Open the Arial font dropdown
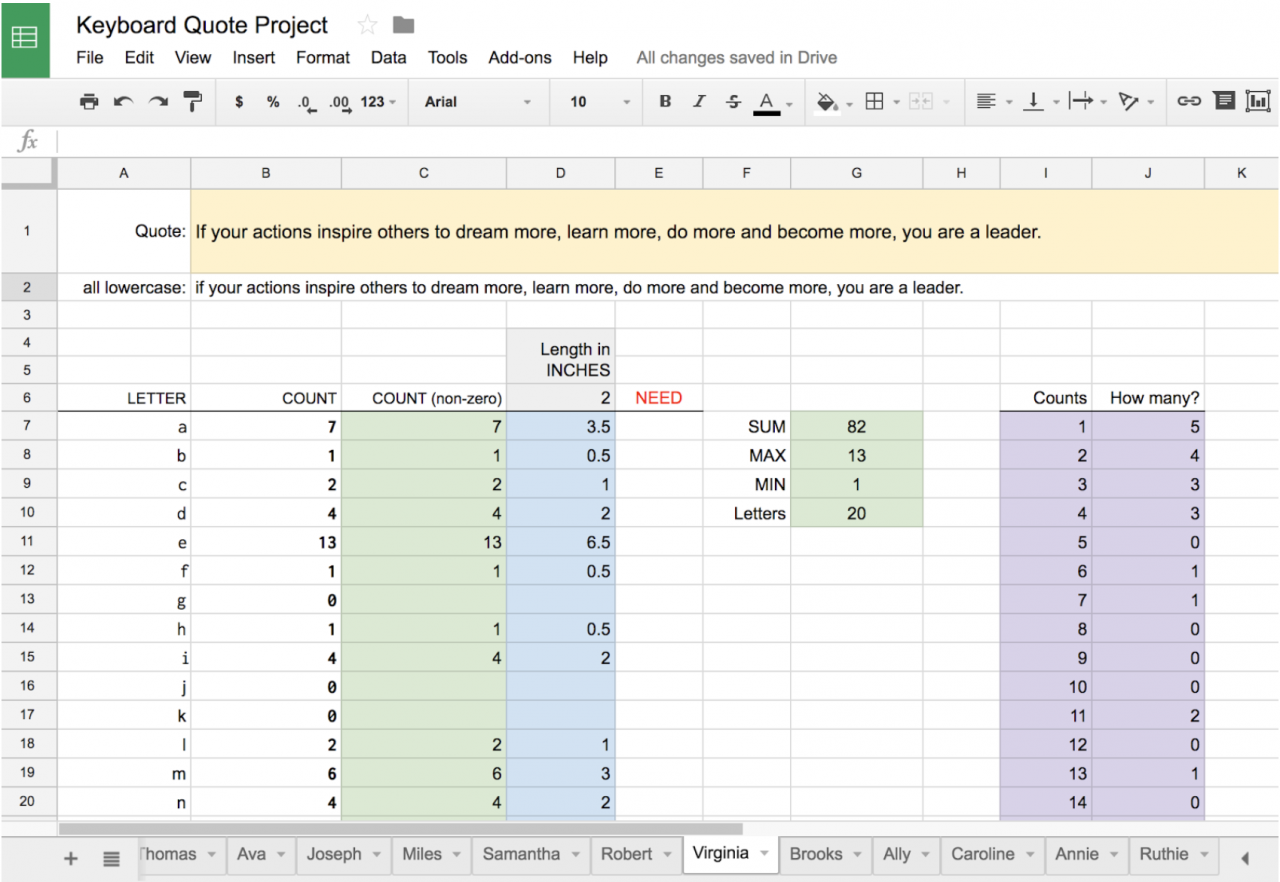 point(478,102)
